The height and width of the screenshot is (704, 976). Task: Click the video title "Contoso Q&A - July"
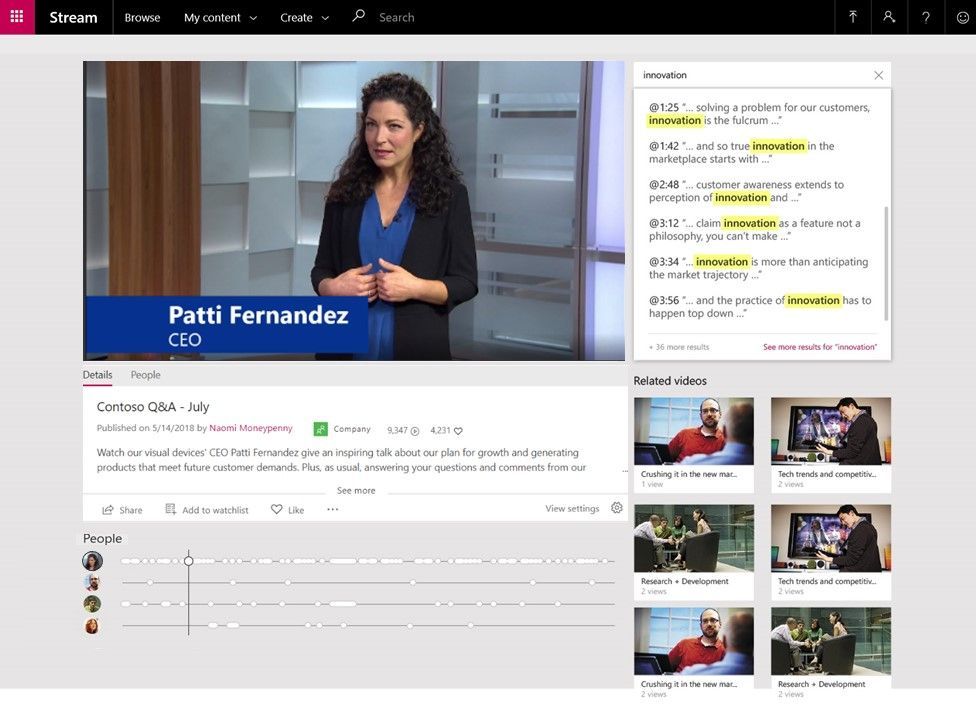pos(153,406)
